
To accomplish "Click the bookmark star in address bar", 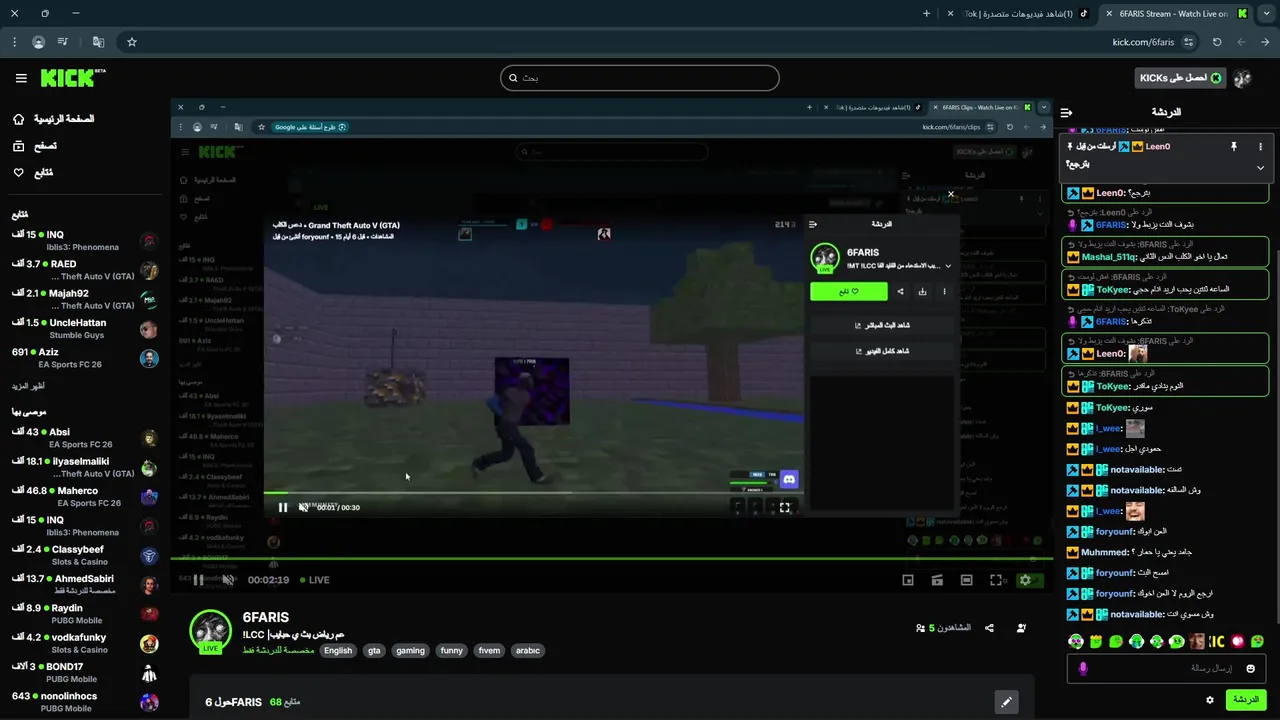I will [x=131, y=42].
